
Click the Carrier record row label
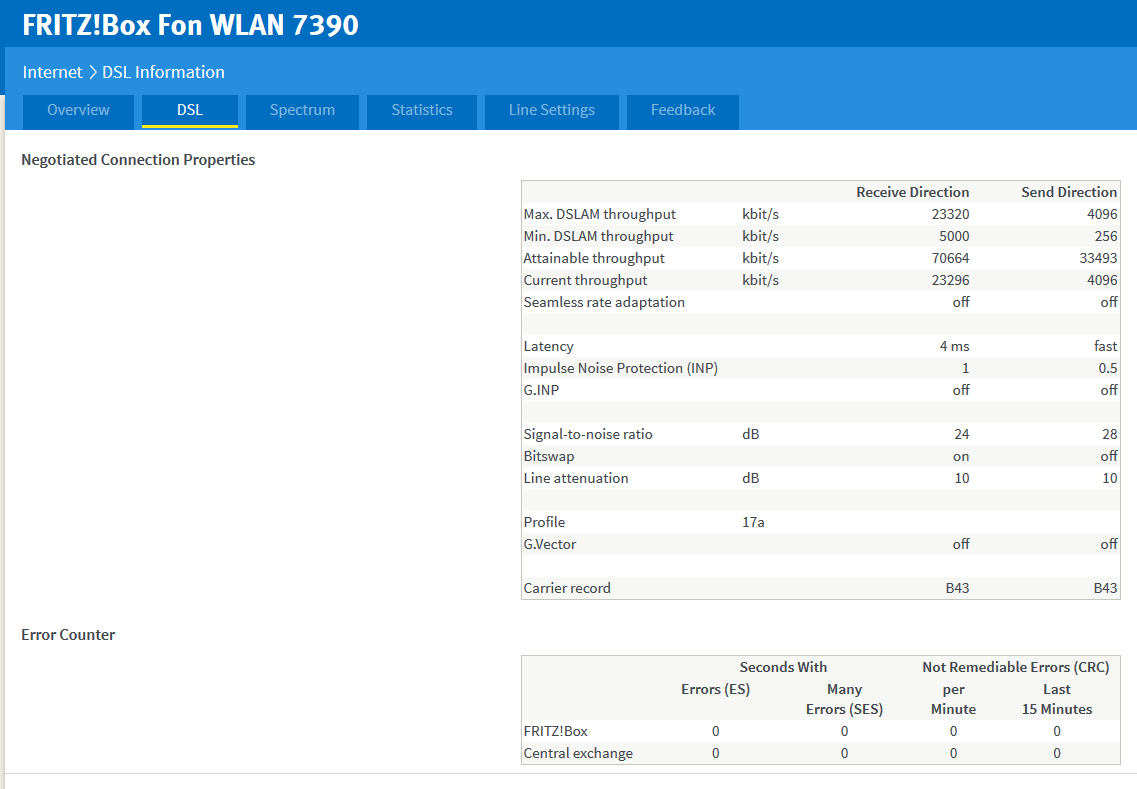click(567, 588)
